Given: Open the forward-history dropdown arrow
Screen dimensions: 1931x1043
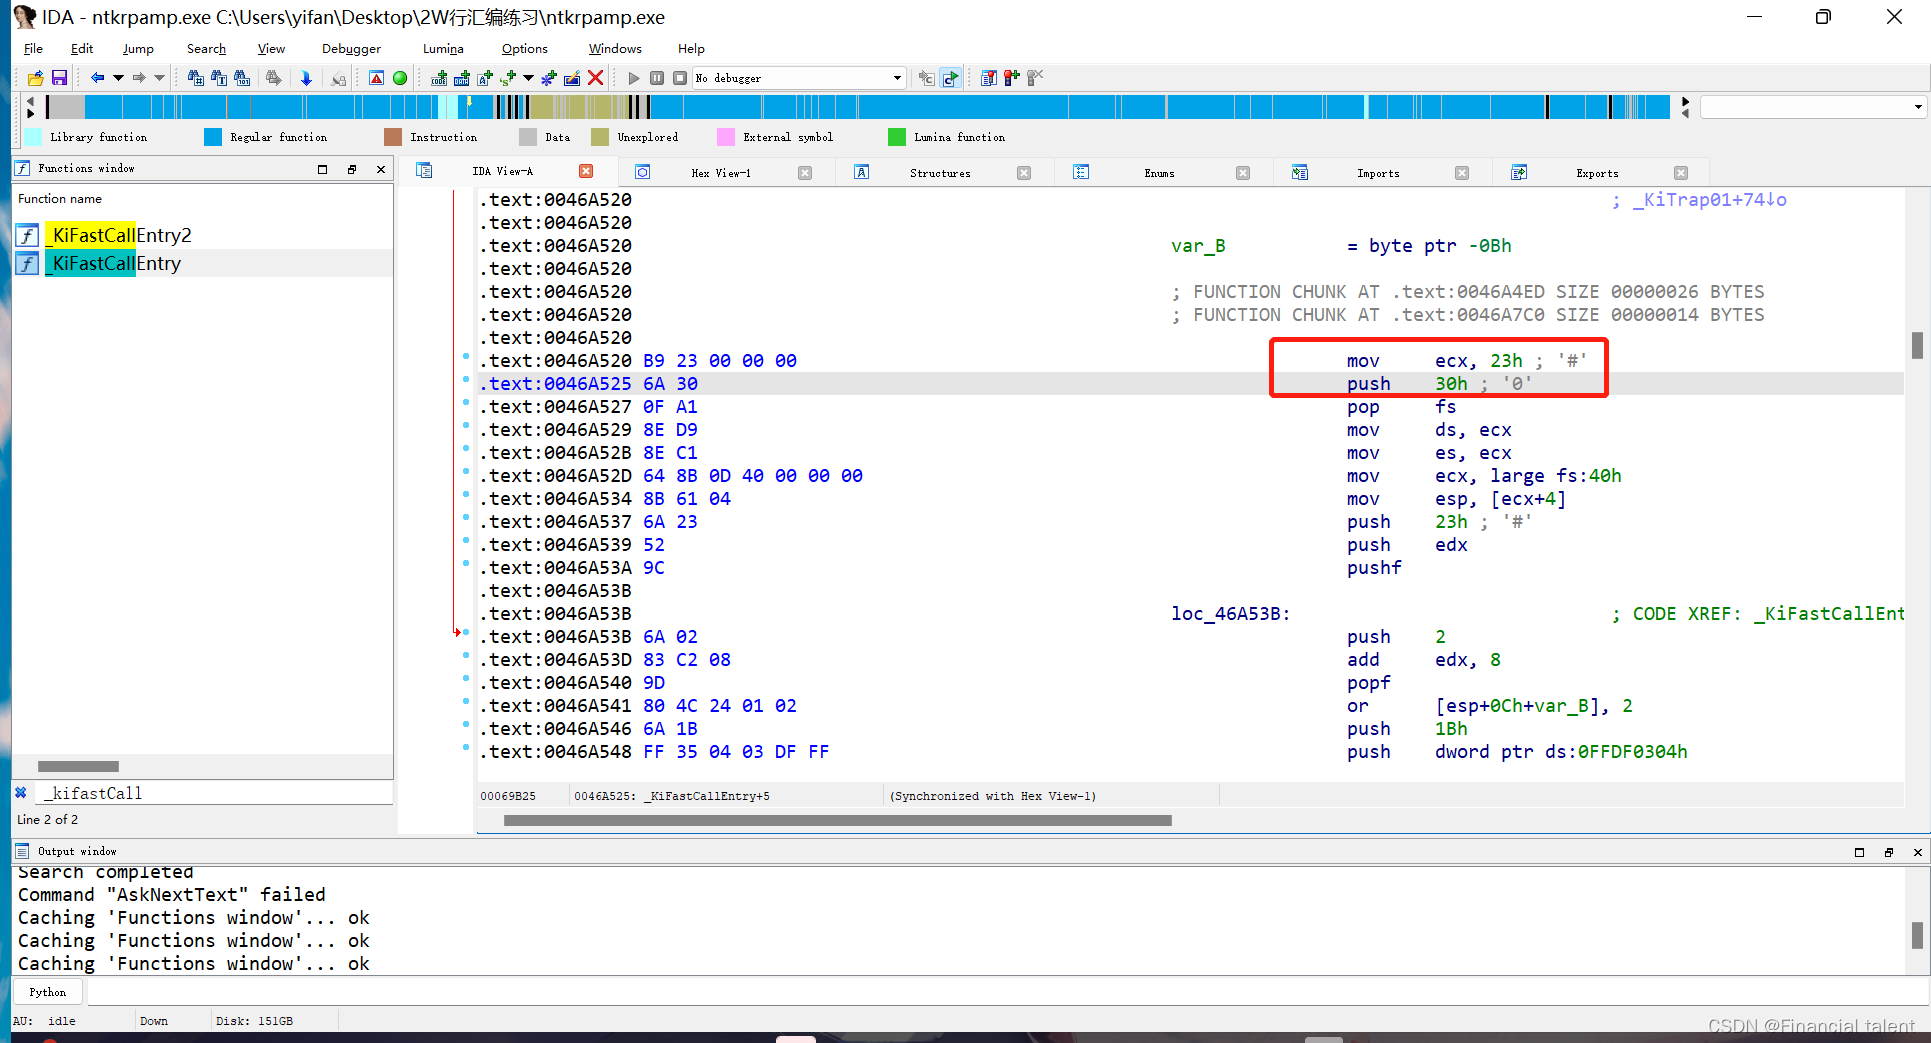Looking at the screenshot, I should coord(159,78).
